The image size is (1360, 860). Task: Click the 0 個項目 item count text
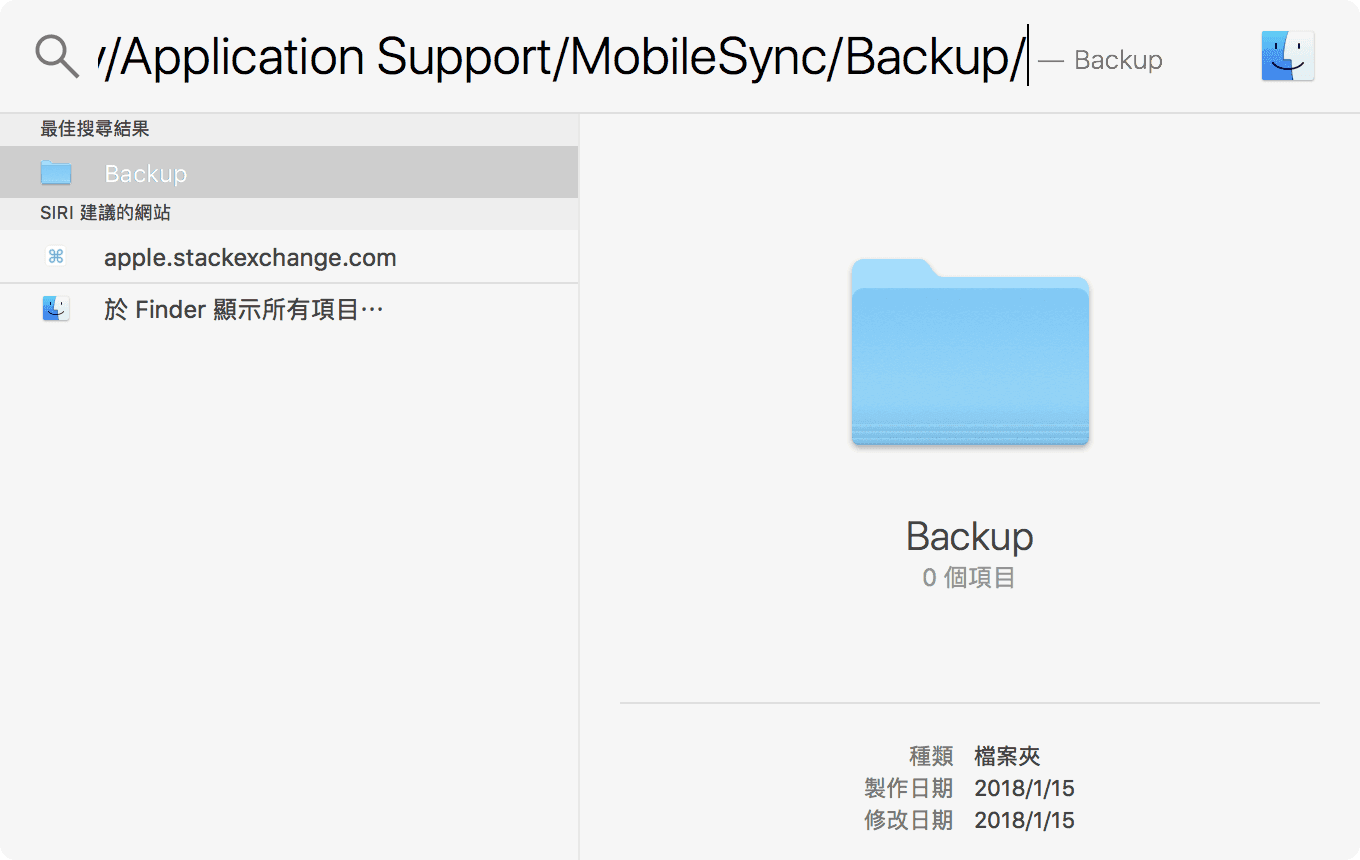pyautogui.click(x=968, y=578)
